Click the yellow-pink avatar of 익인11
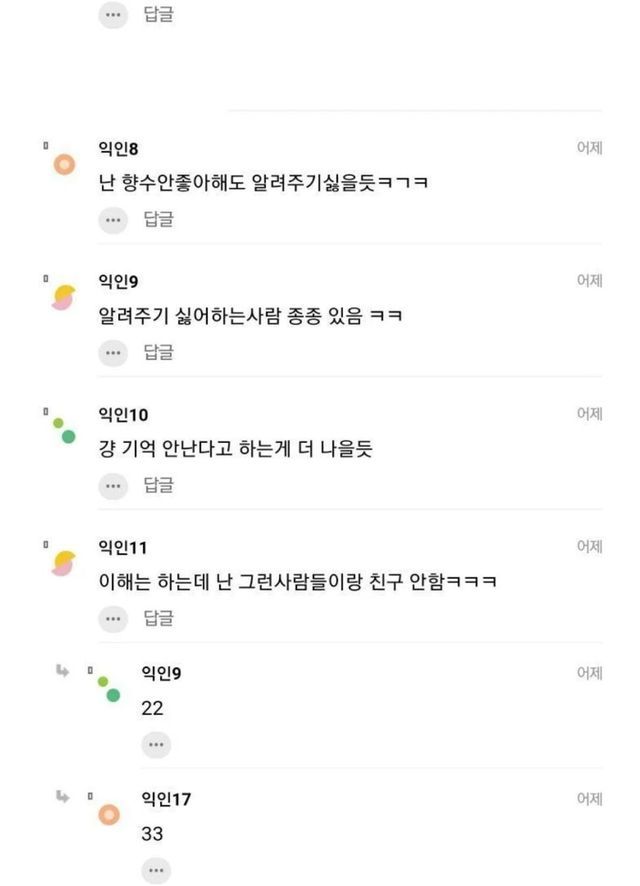Screen dimensions: 640x886 pos(64,563)
